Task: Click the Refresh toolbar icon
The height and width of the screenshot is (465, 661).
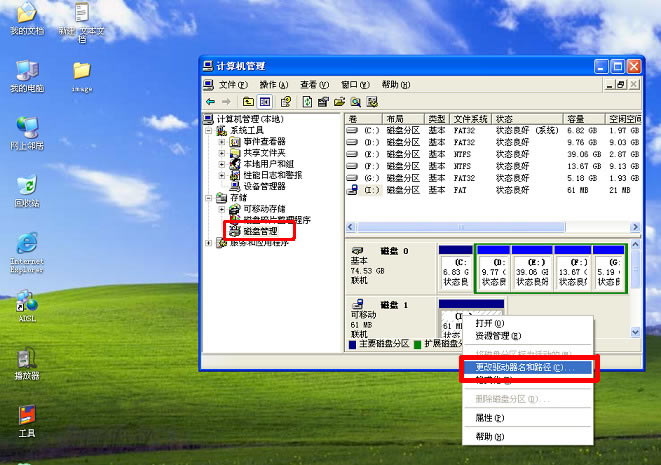Action: point(307,102)
